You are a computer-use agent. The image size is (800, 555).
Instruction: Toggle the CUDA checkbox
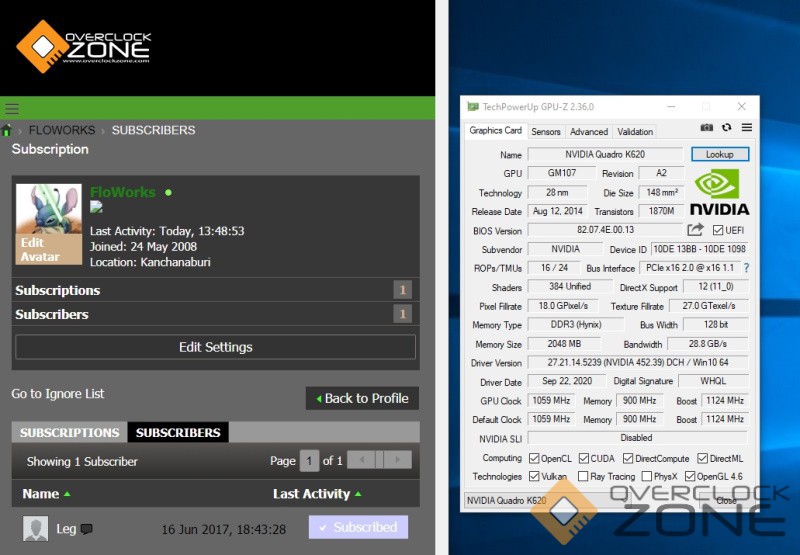[584, 458]
